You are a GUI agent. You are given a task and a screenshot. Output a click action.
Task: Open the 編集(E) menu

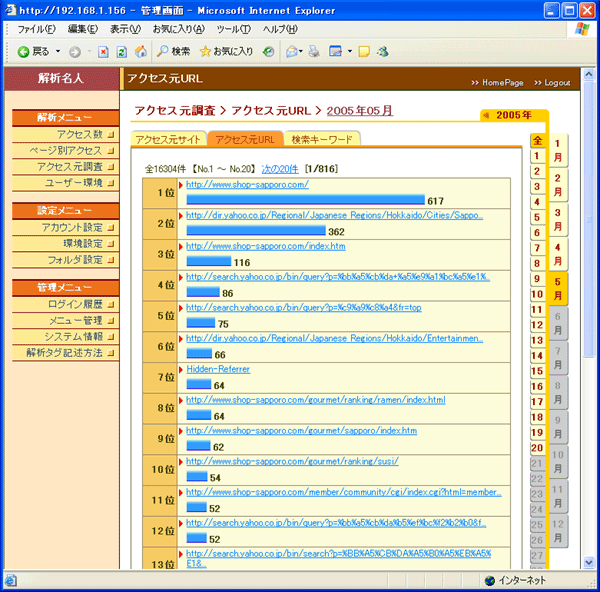83,29
